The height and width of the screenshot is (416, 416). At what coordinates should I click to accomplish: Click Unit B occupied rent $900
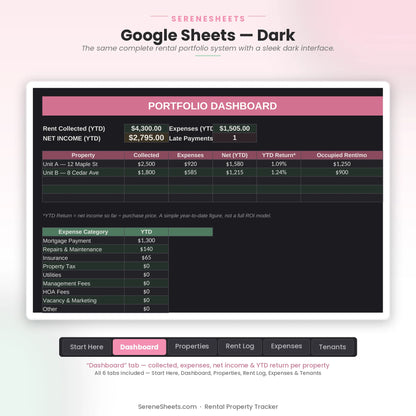pos(342,173)
